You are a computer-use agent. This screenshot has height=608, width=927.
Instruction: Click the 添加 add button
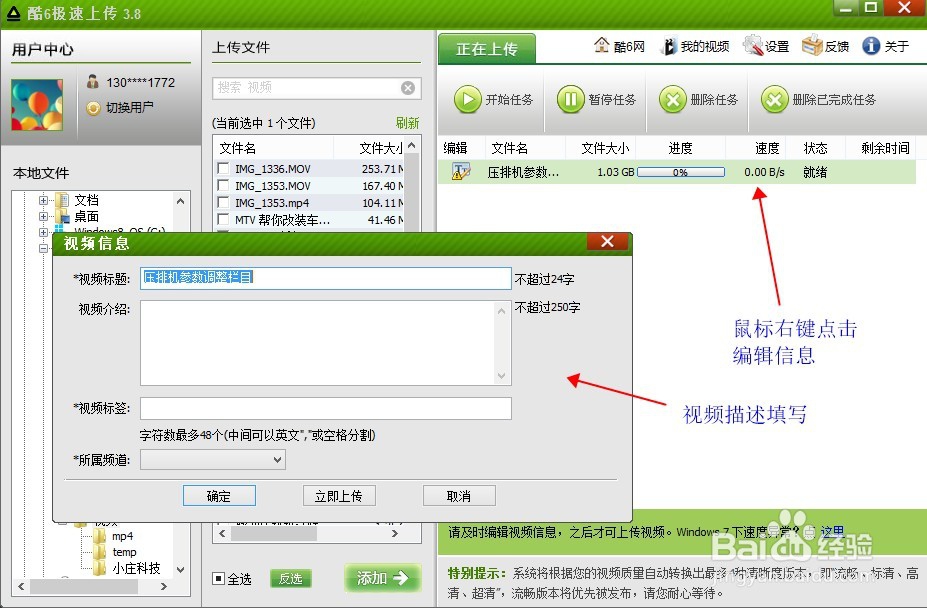(383, 578)
